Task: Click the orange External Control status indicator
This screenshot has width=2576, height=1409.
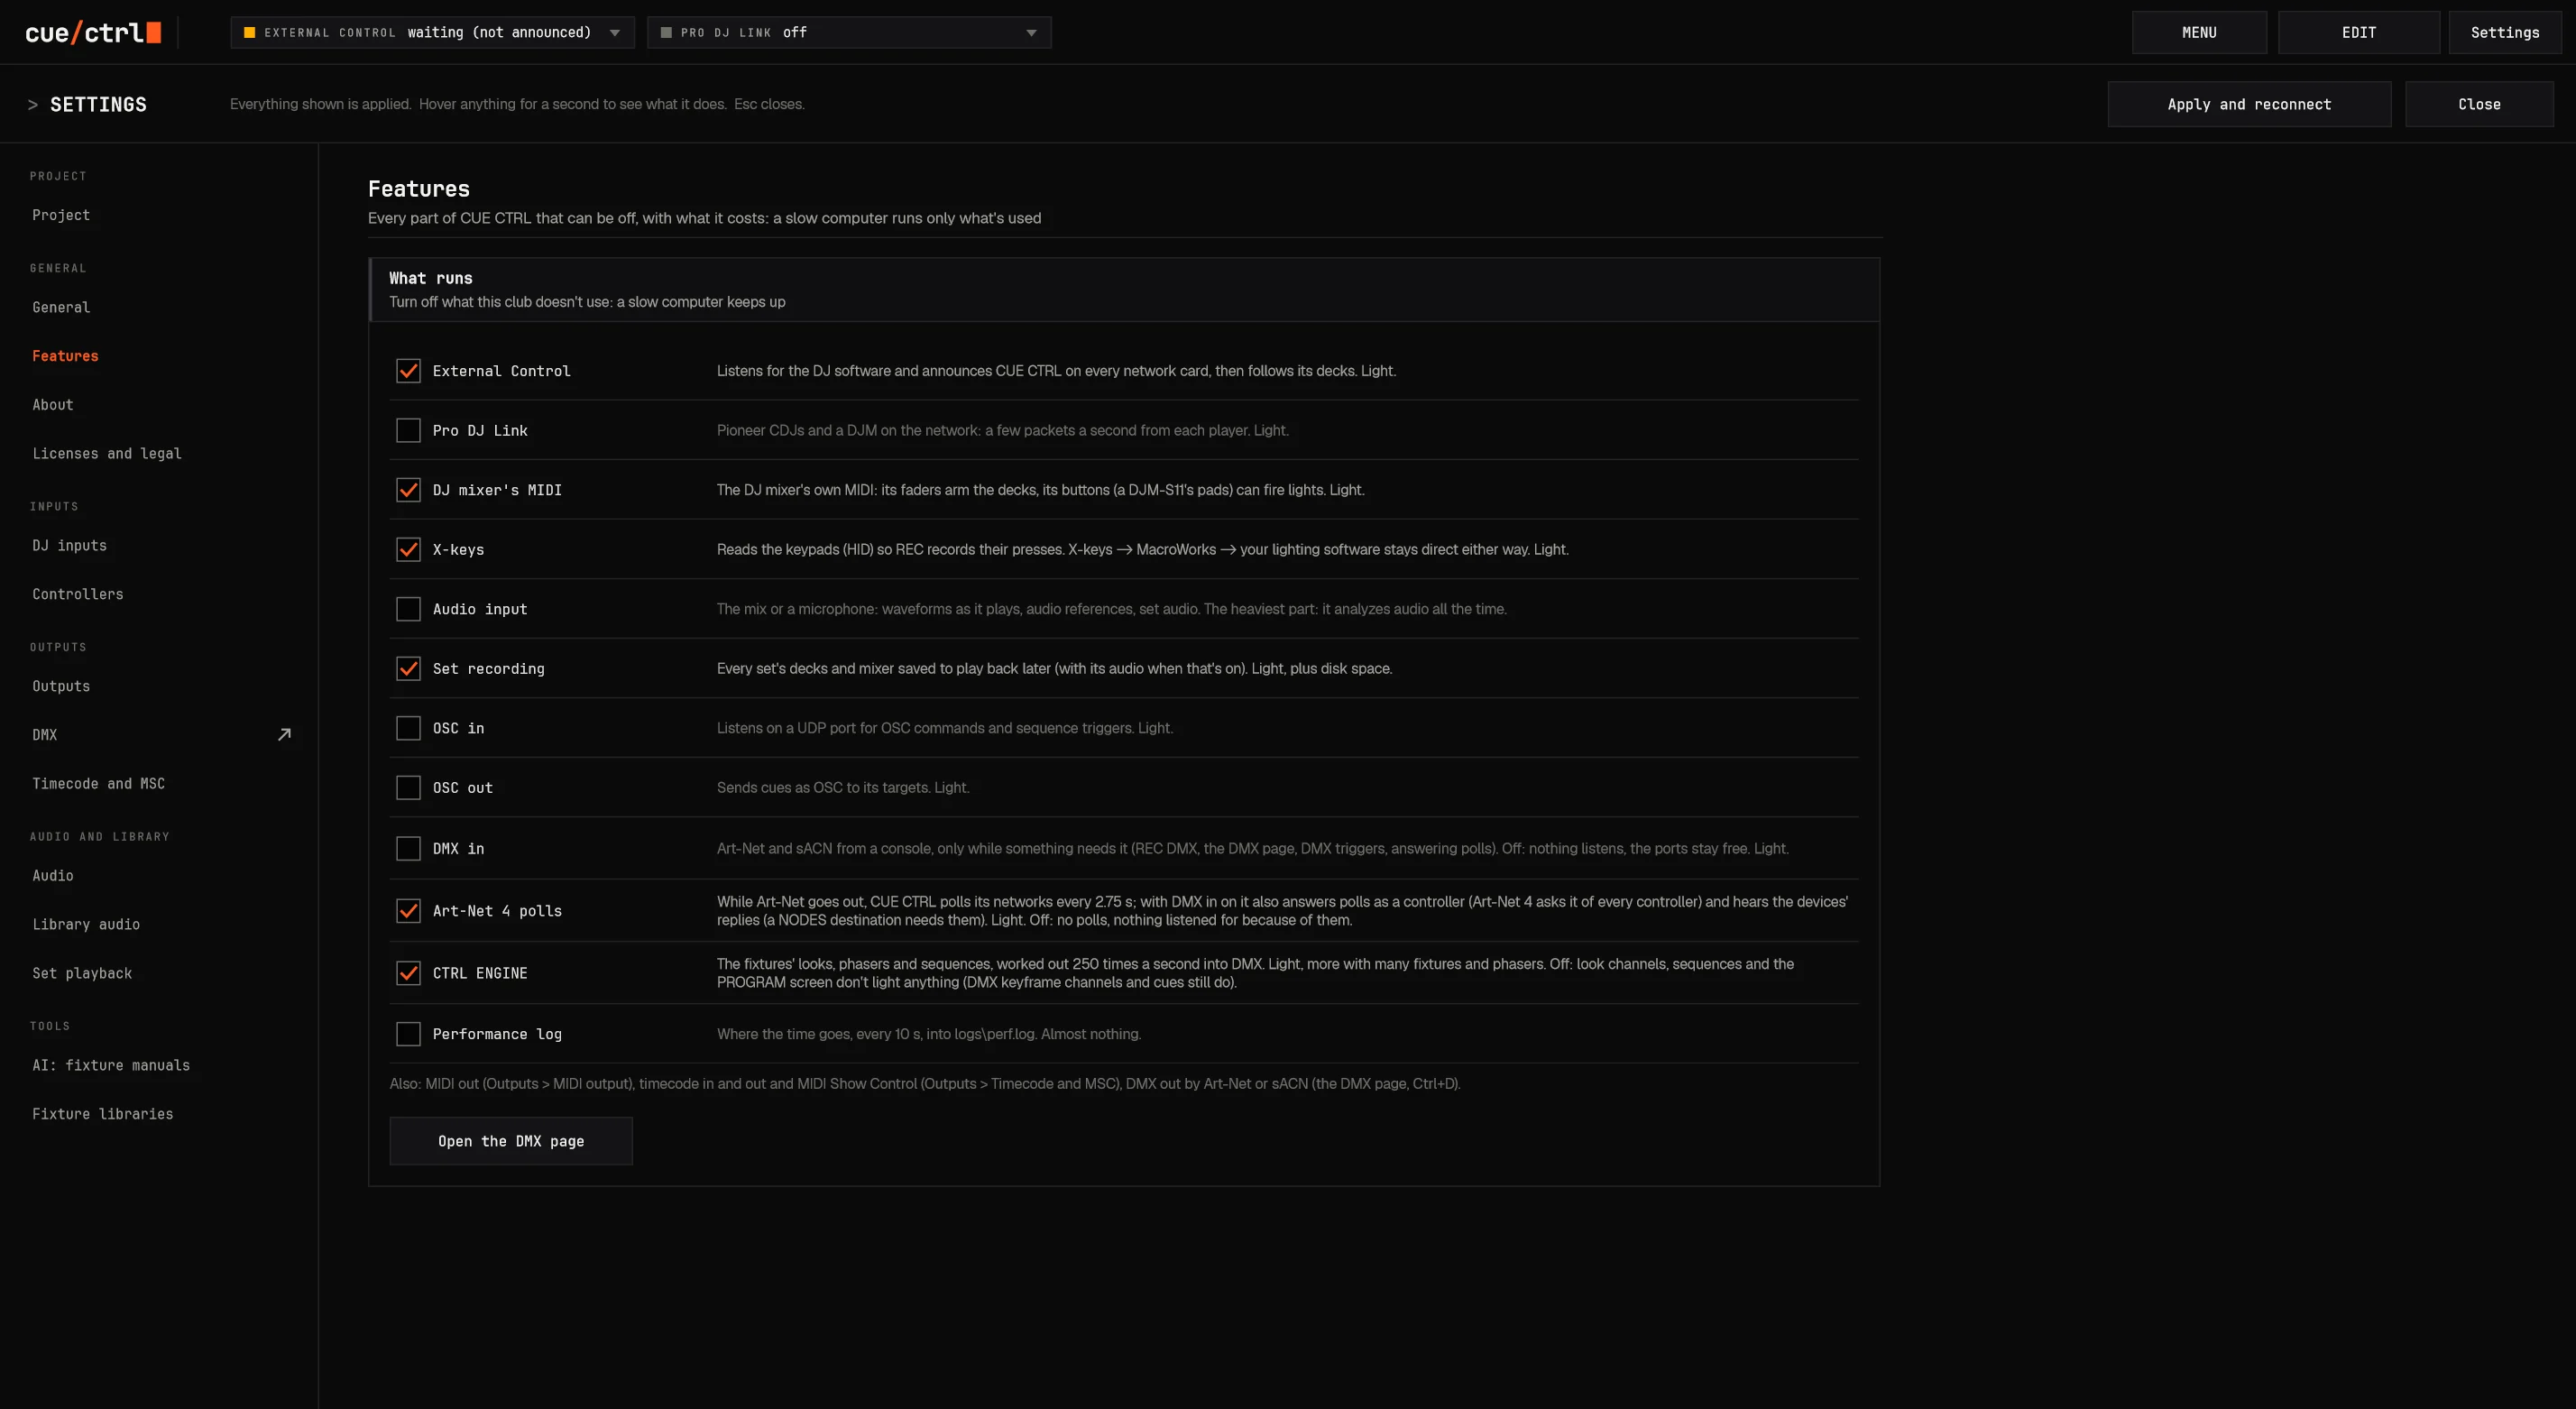Action: (249, 32)
